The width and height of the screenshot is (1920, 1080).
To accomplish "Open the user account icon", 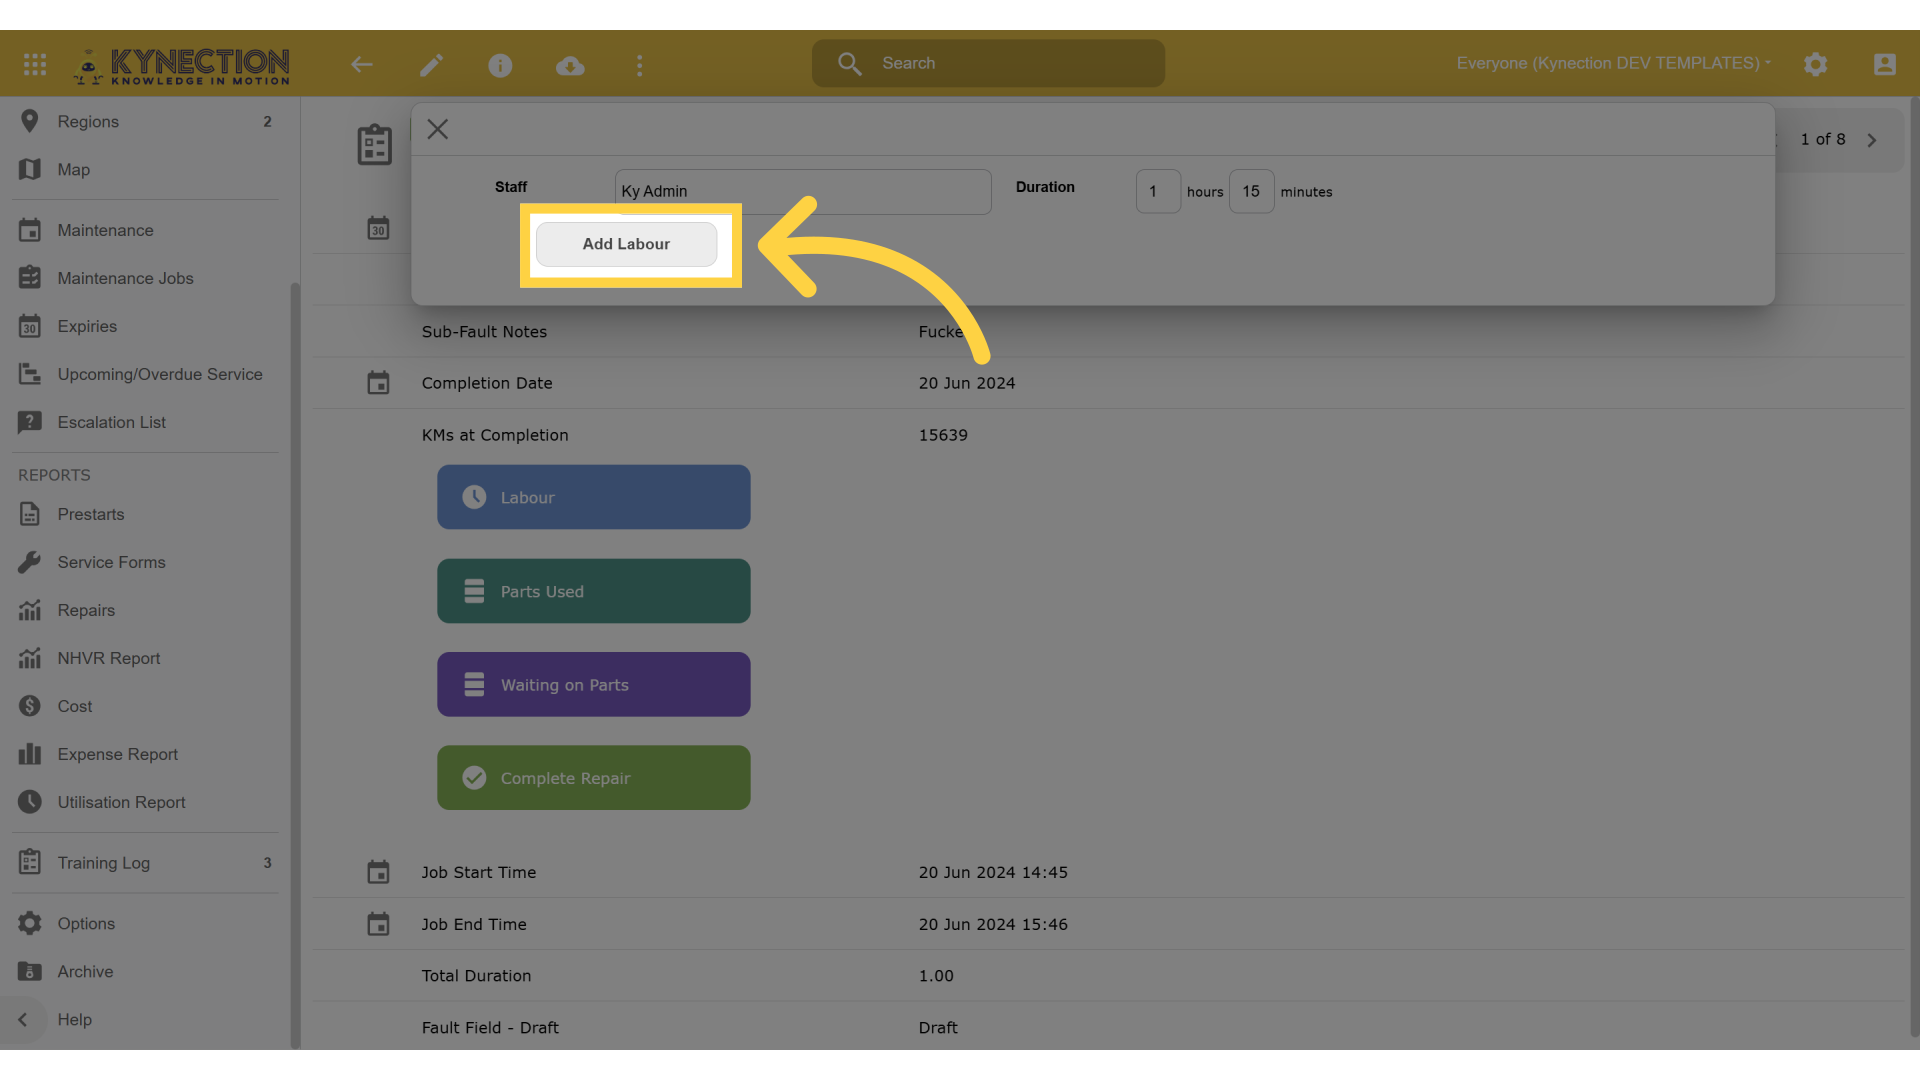I will [1884, 65].
